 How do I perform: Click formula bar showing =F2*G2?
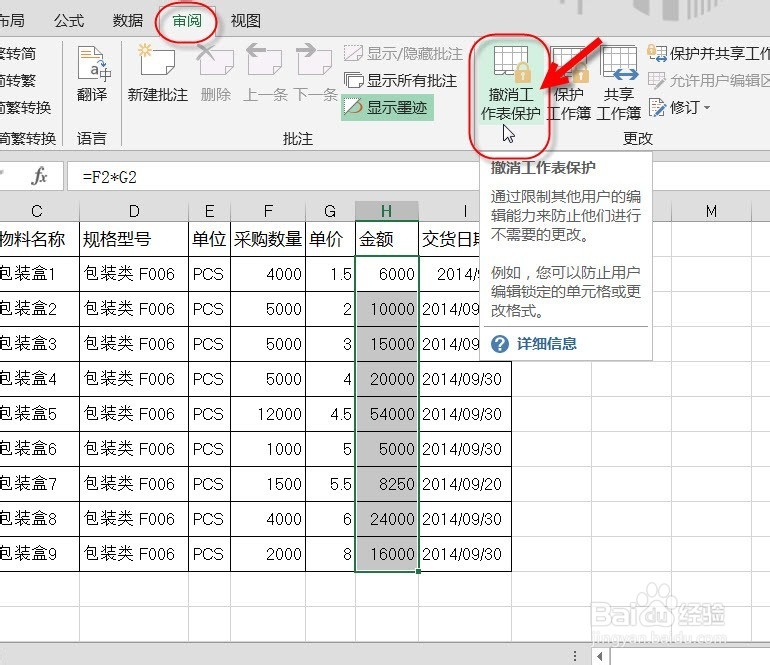point(273,176)
